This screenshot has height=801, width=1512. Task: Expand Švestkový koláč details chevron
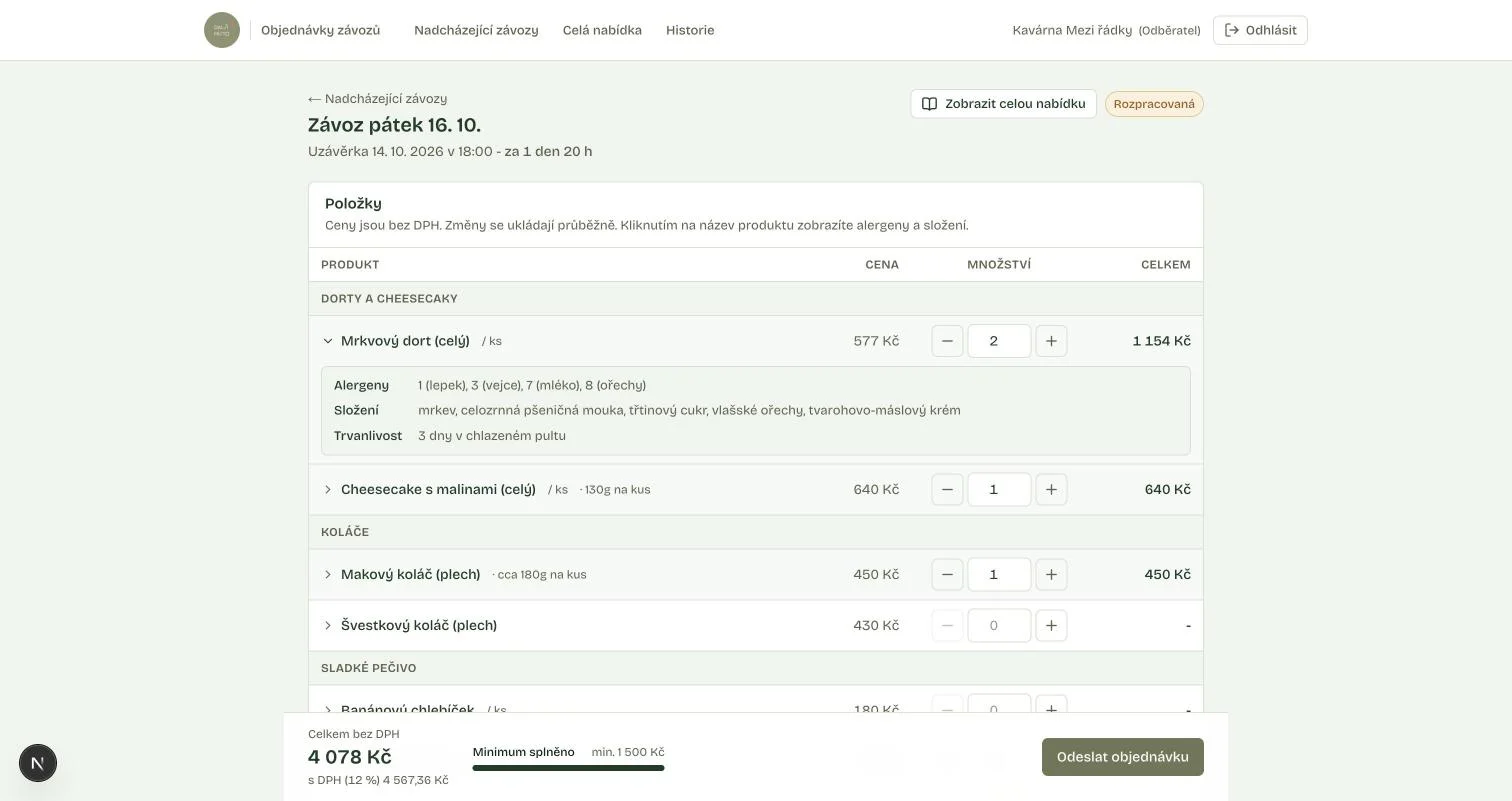tap(327, 625)
